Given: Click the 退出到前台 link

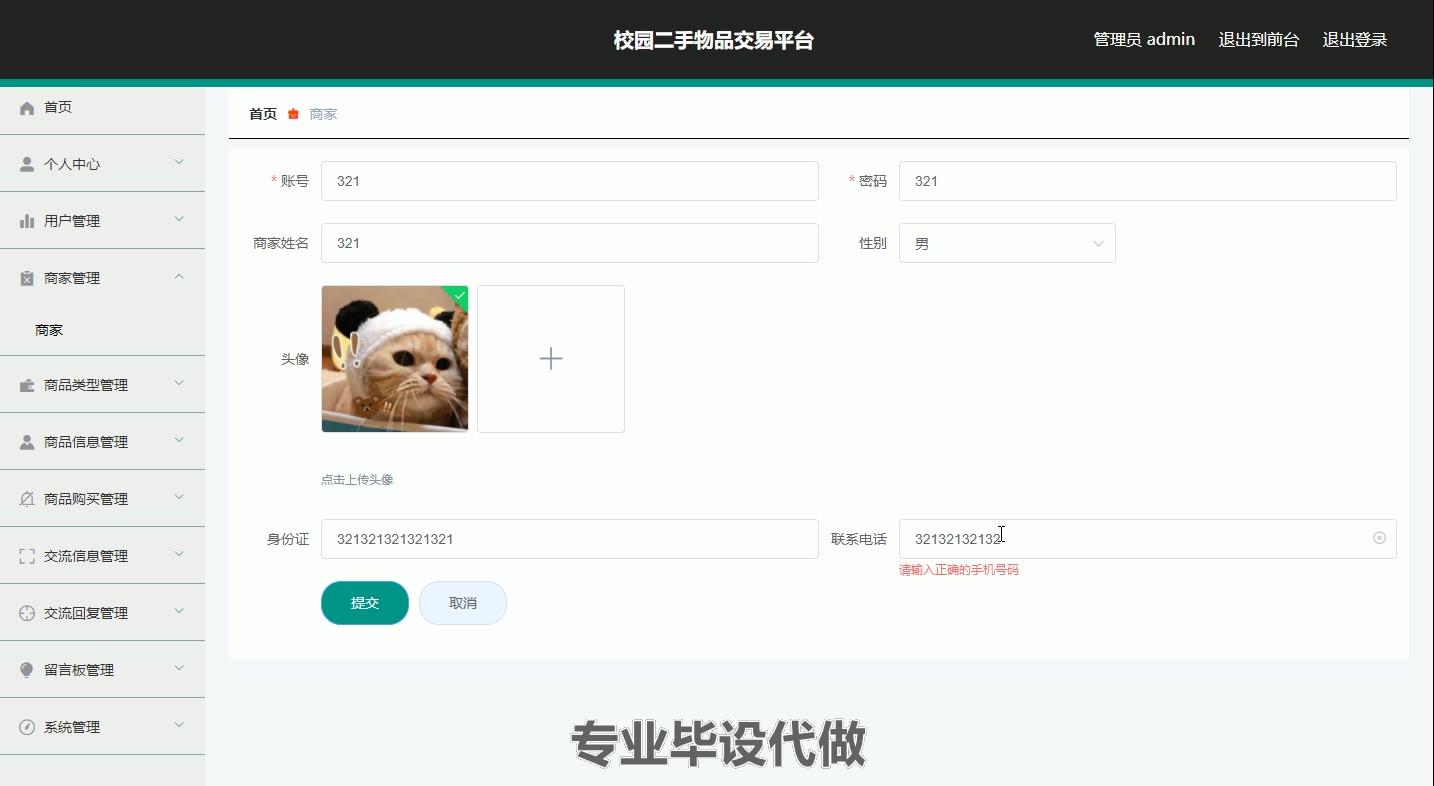Looking at the screenshot, I should tap(1259, 40).
